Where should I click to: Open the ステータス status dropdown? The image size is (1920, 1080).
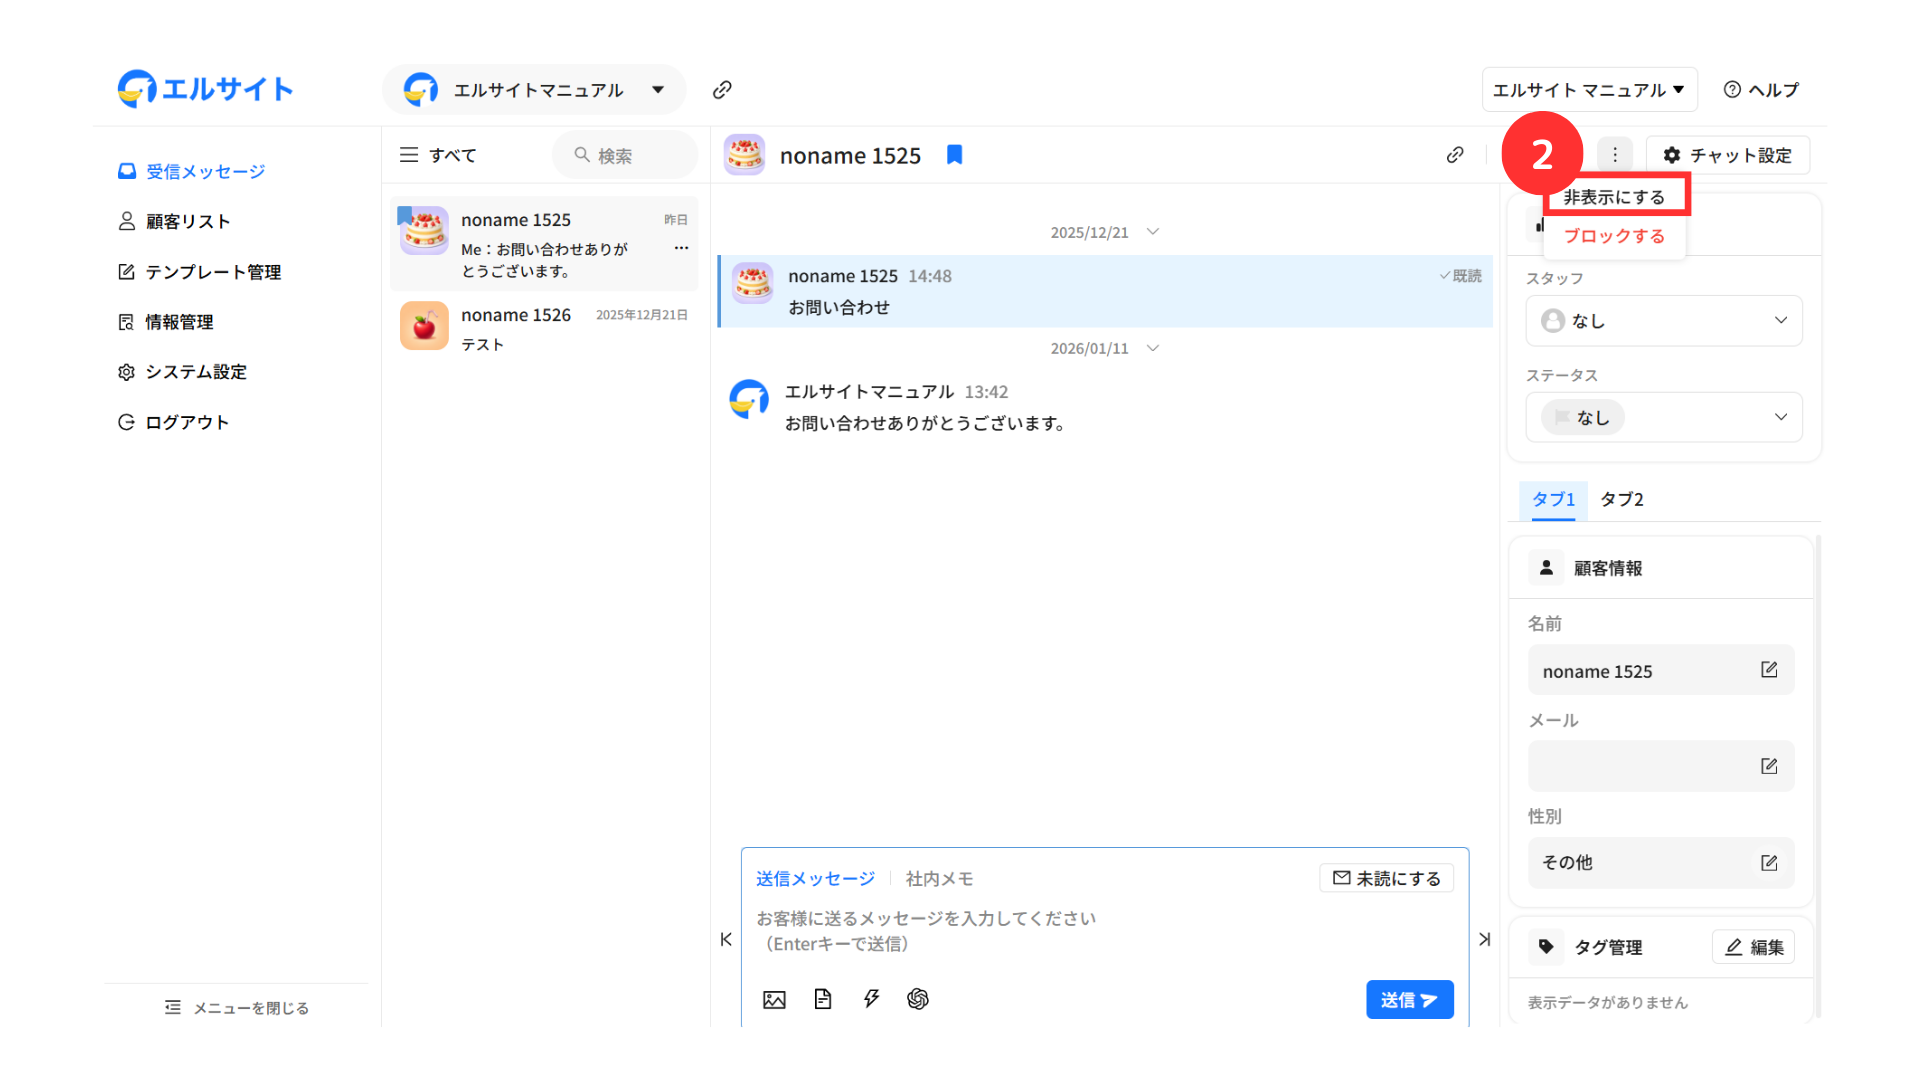[1663, 417]
